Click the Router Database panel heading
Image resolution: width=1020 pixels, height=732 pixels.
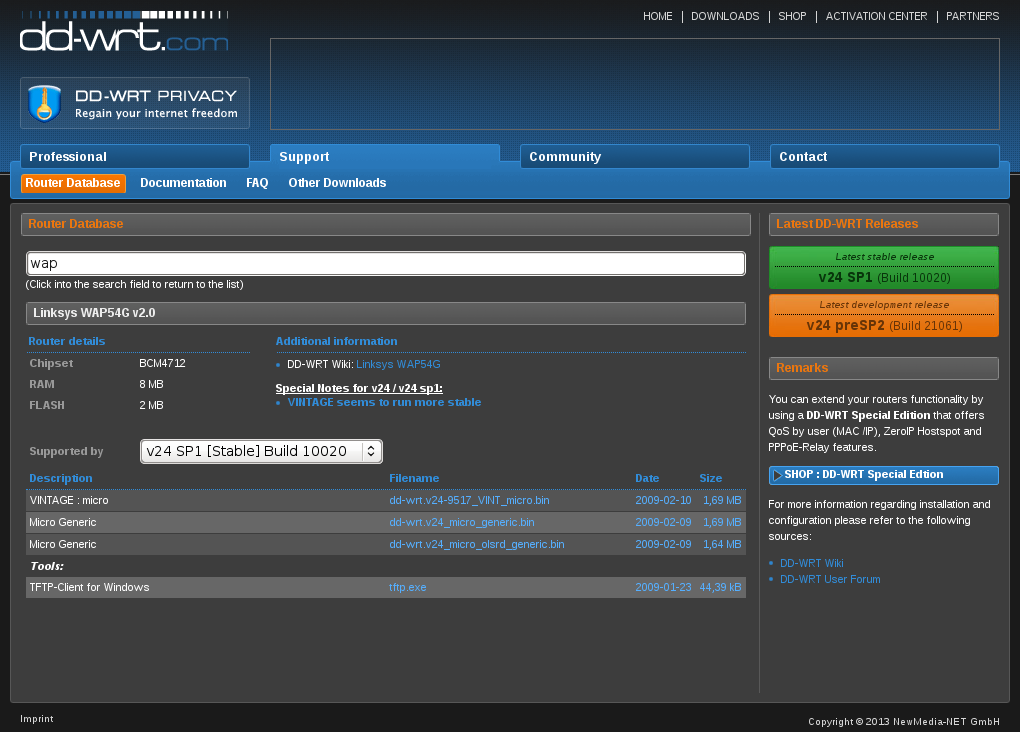pos(386,224)
